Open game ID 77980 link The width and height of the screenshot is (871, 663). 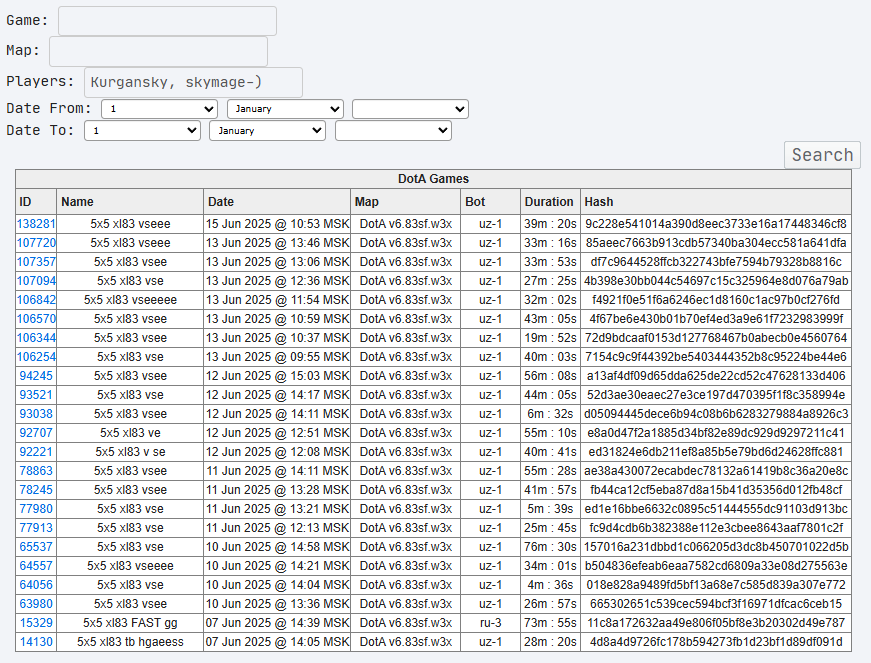coord(36,509)
